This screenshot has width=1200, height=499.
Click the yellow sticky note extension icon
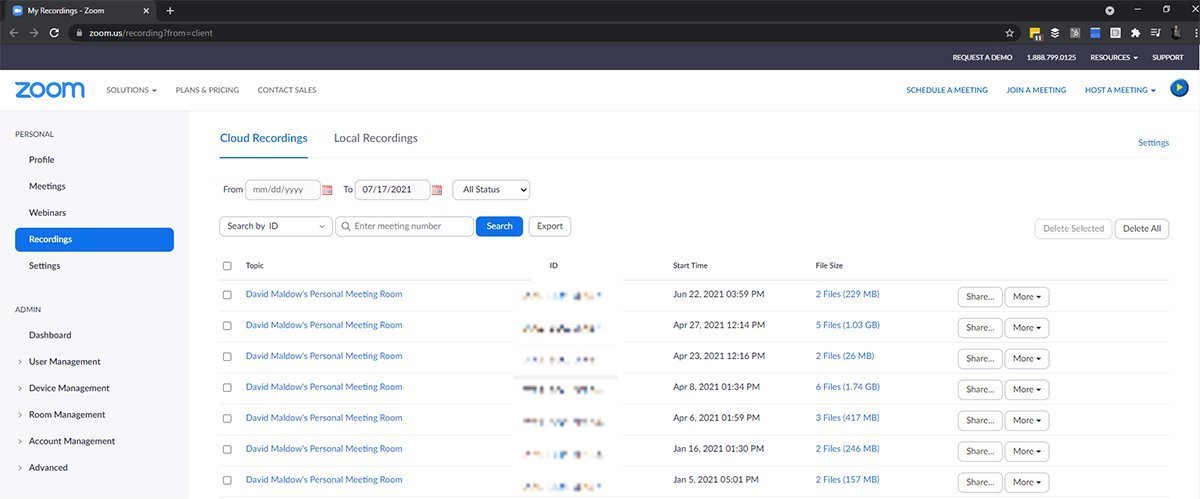coord(1035,32)
